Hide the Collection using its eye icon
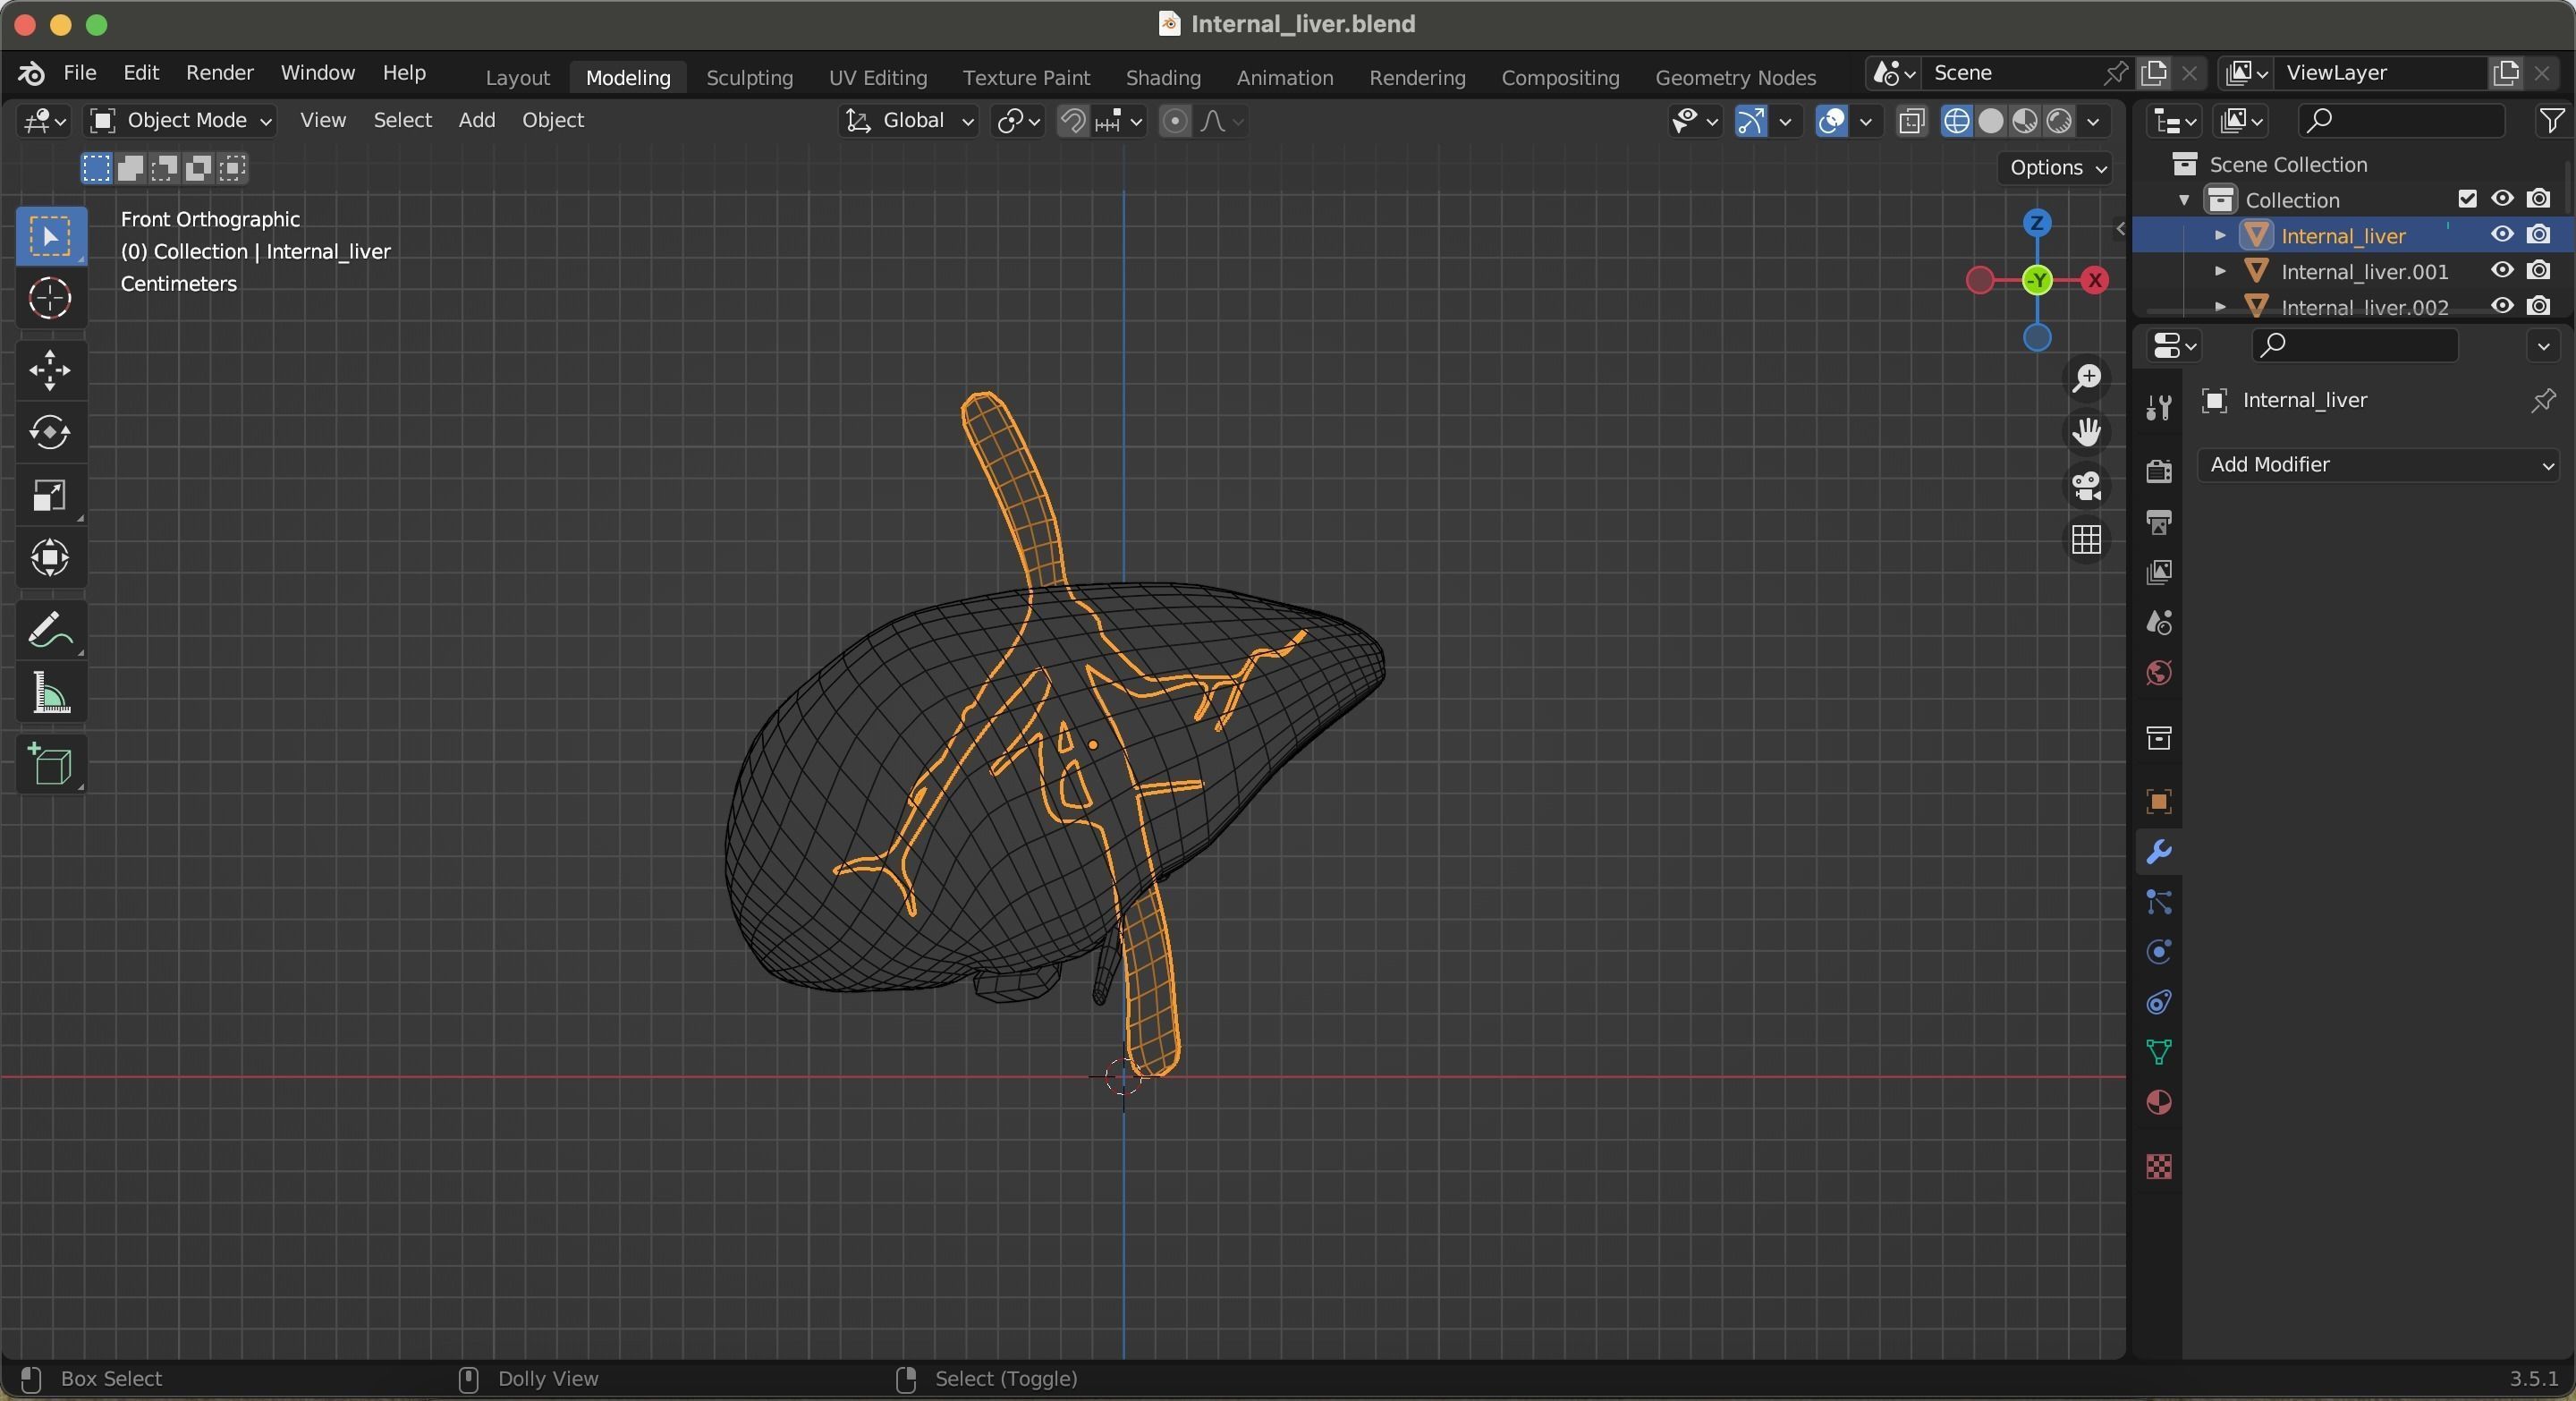2576x1401 pixels. click(x=2502, y=199)
